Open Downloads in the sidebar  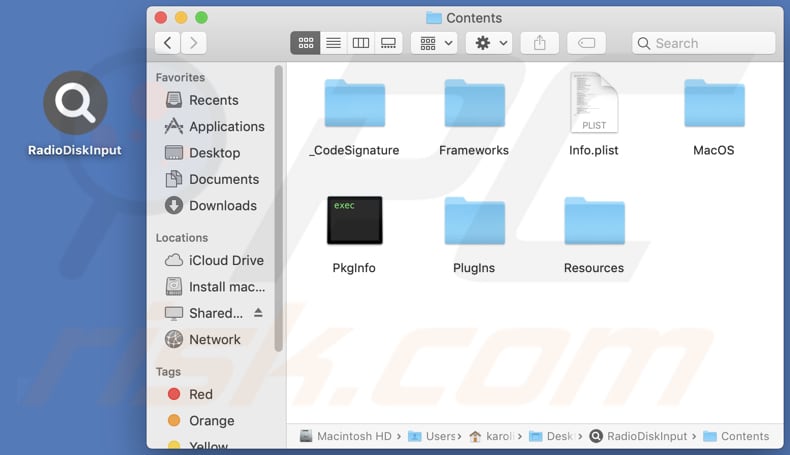tap(211, 206)
